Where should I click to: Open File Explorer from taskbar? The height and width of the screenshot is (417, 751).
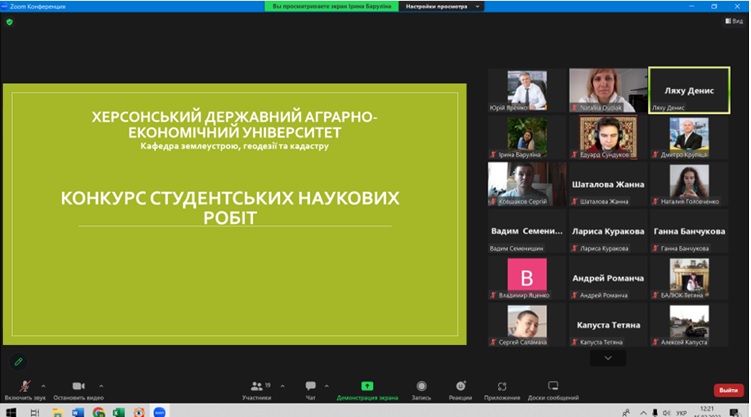tap(57, 412)
